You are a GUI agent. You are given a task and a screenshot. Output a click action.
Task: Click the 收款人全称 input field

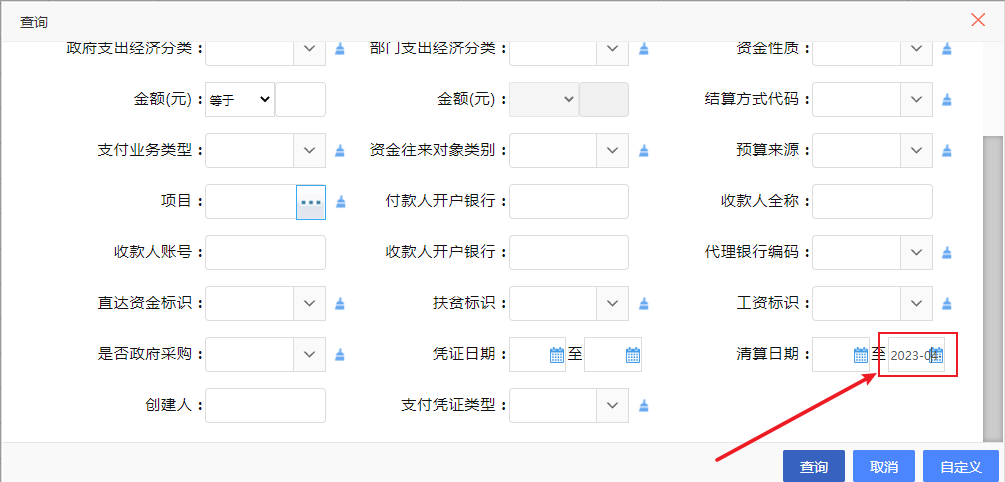pos(872,201)
